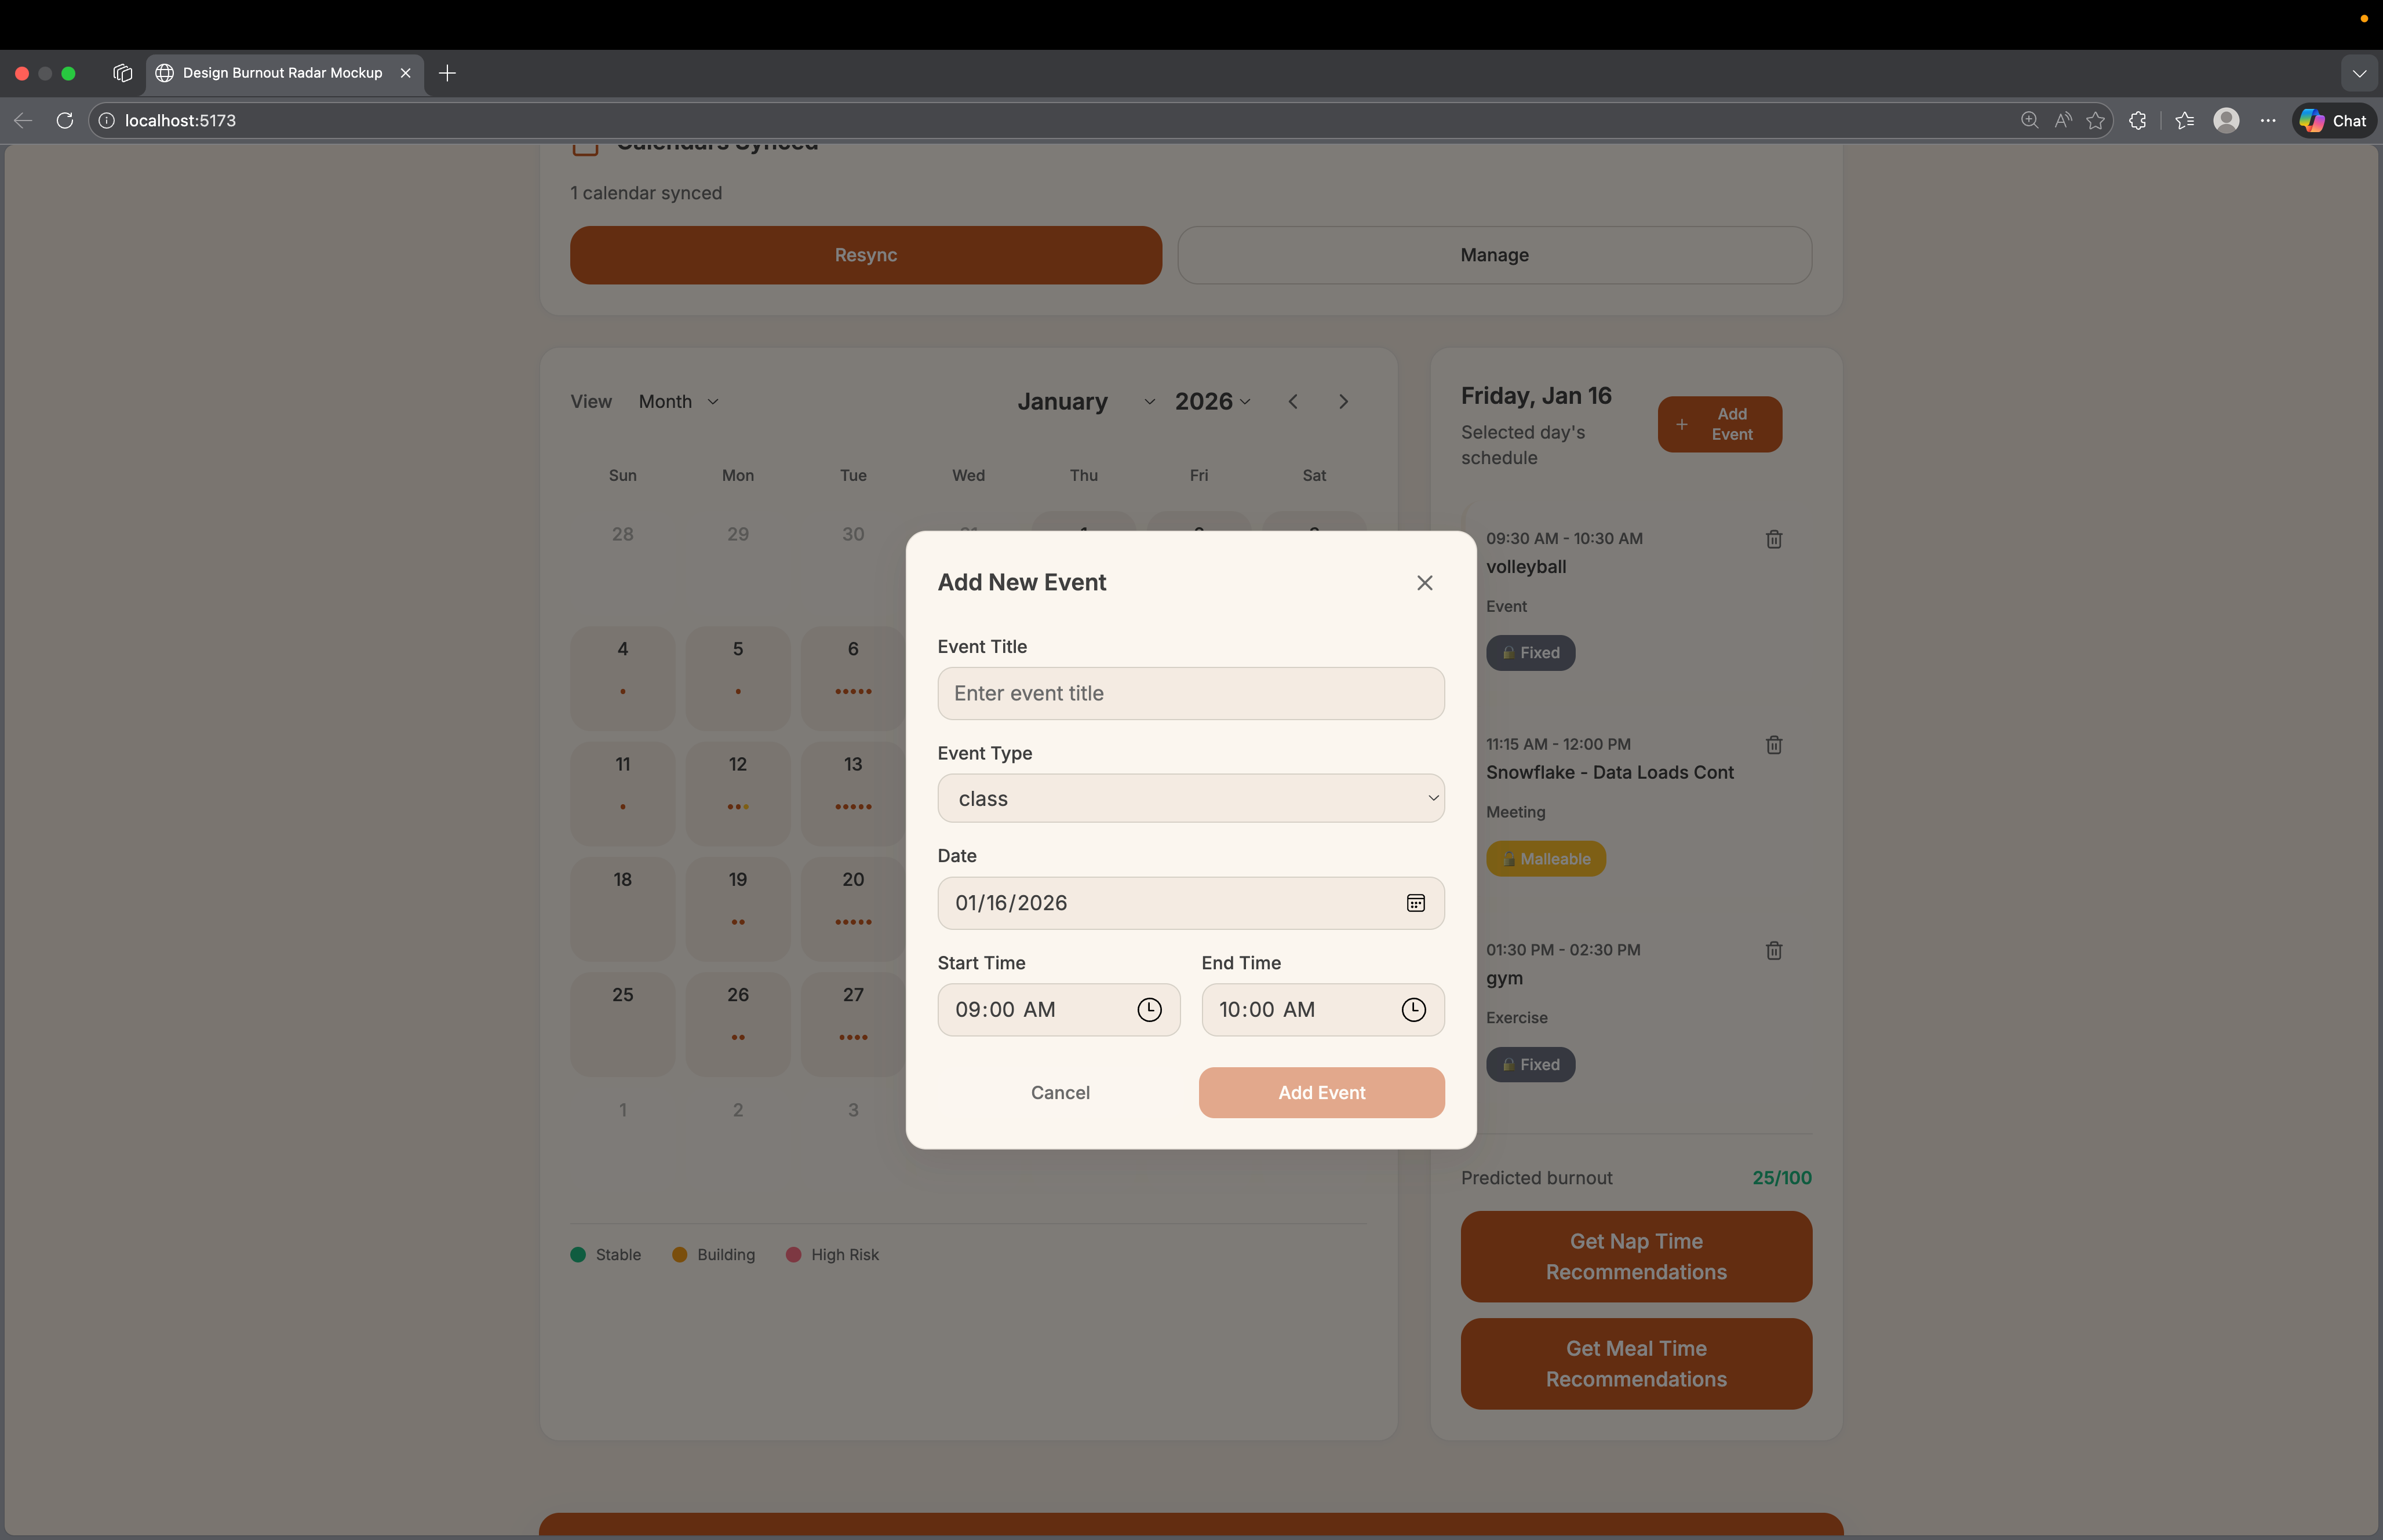Open a new browser tab
Screen dimensions: 2383x1540
[447, 73]
